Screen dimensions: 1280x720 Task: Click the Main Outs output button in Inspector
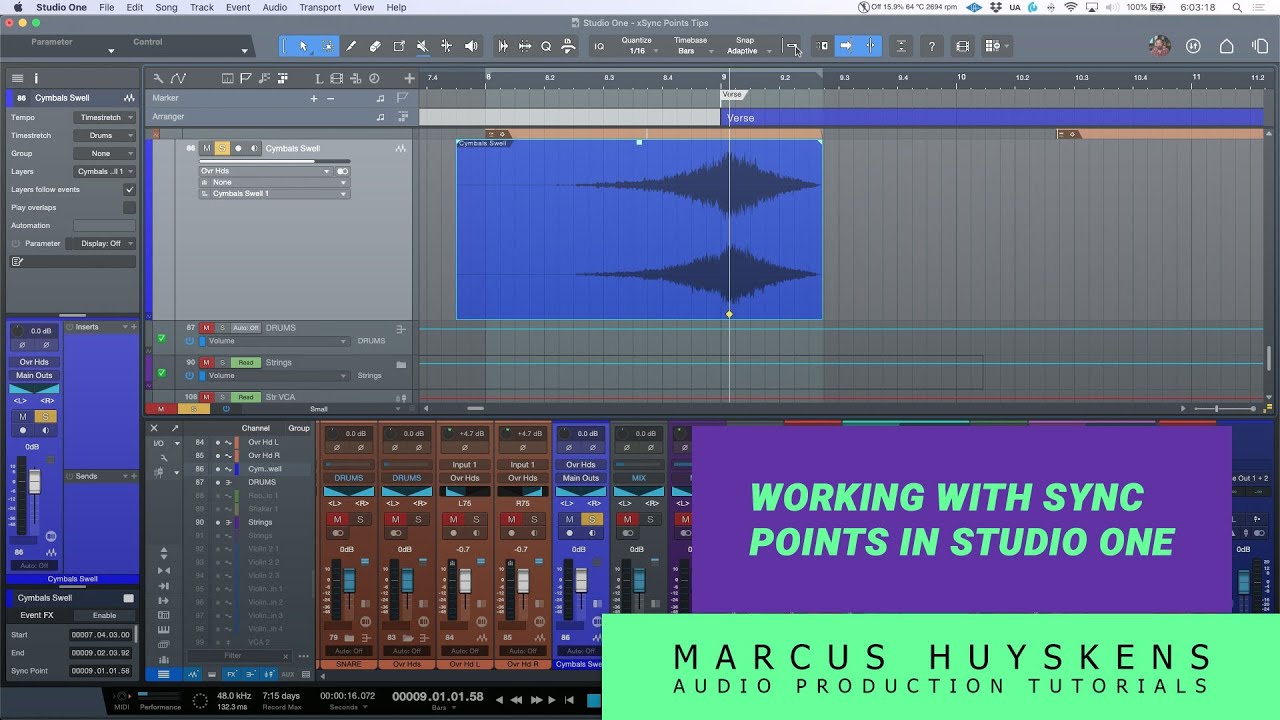click(34, 376)
